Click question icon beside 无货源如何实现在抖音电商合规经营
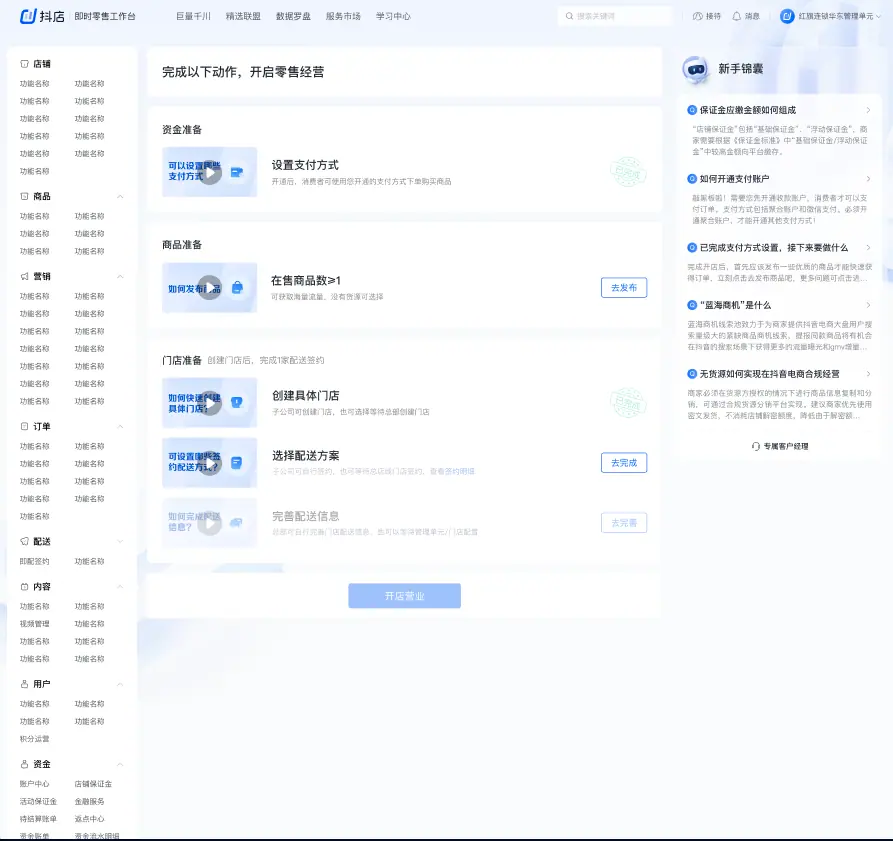 (692, 374)
